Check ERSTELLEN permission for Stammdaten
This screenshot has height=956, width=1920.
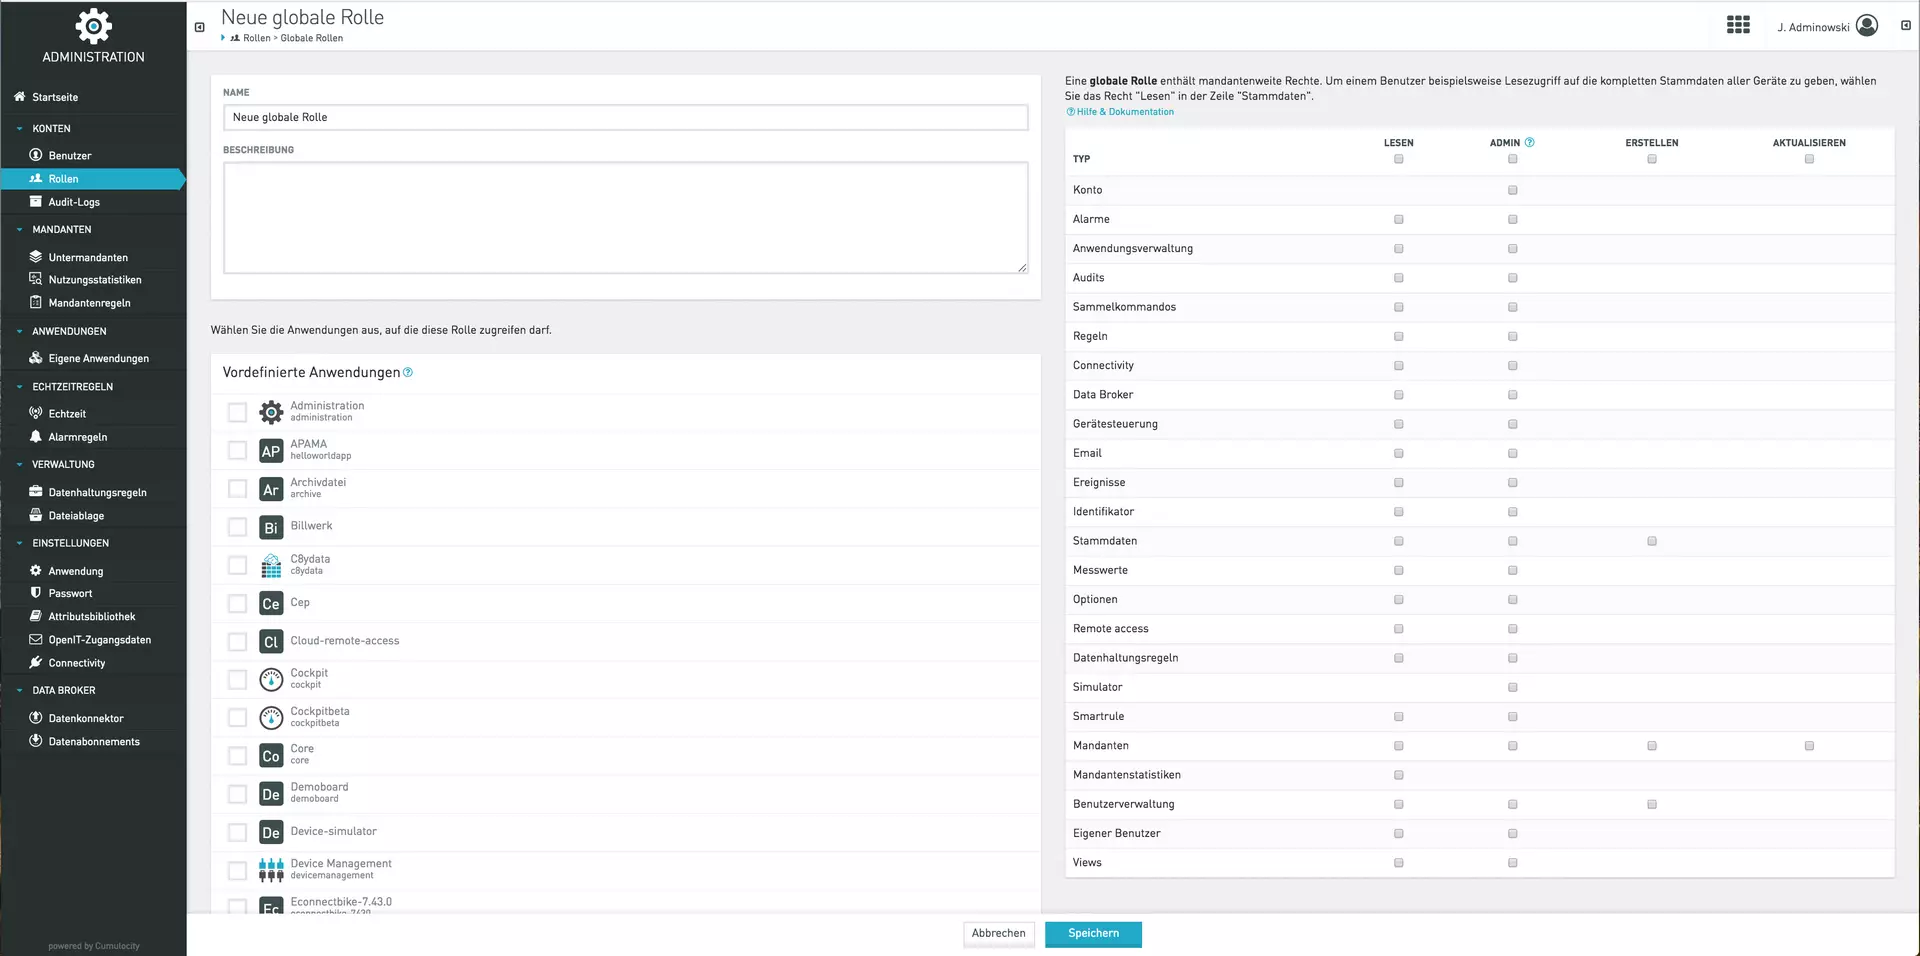[x=1651, y=541]
